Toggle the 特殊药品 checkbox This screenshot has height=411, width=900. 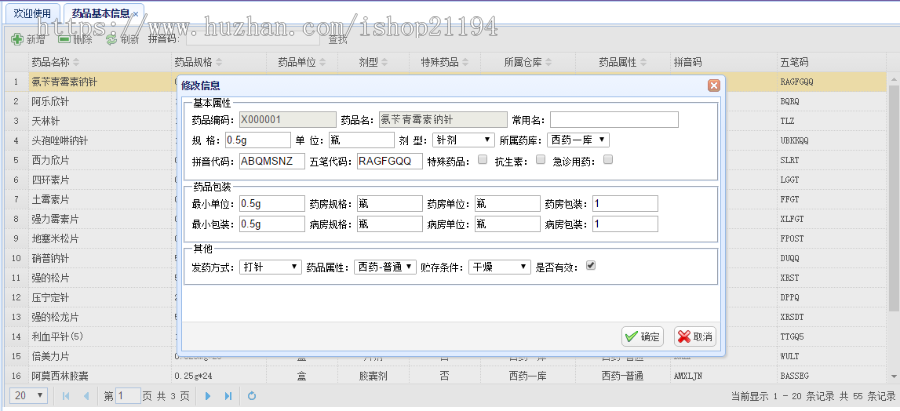click(x=483, y=160)
